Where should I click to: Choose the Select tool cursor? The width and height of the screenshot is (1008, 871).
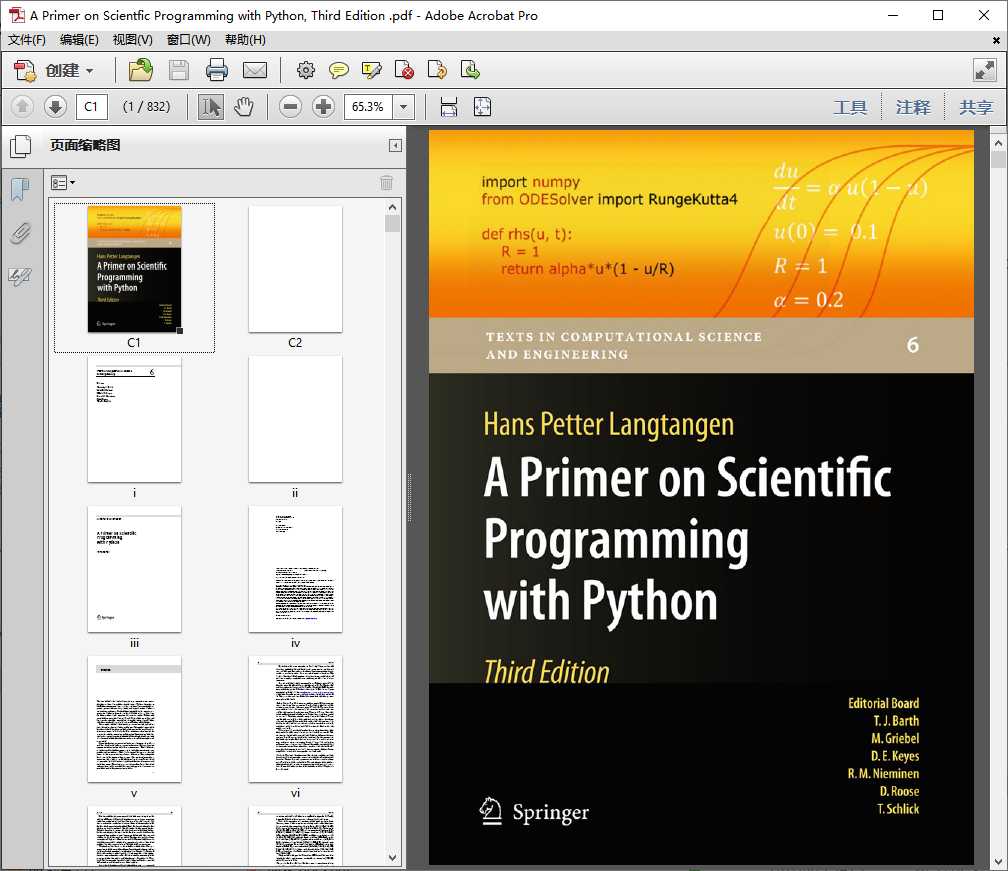[210, 107]
